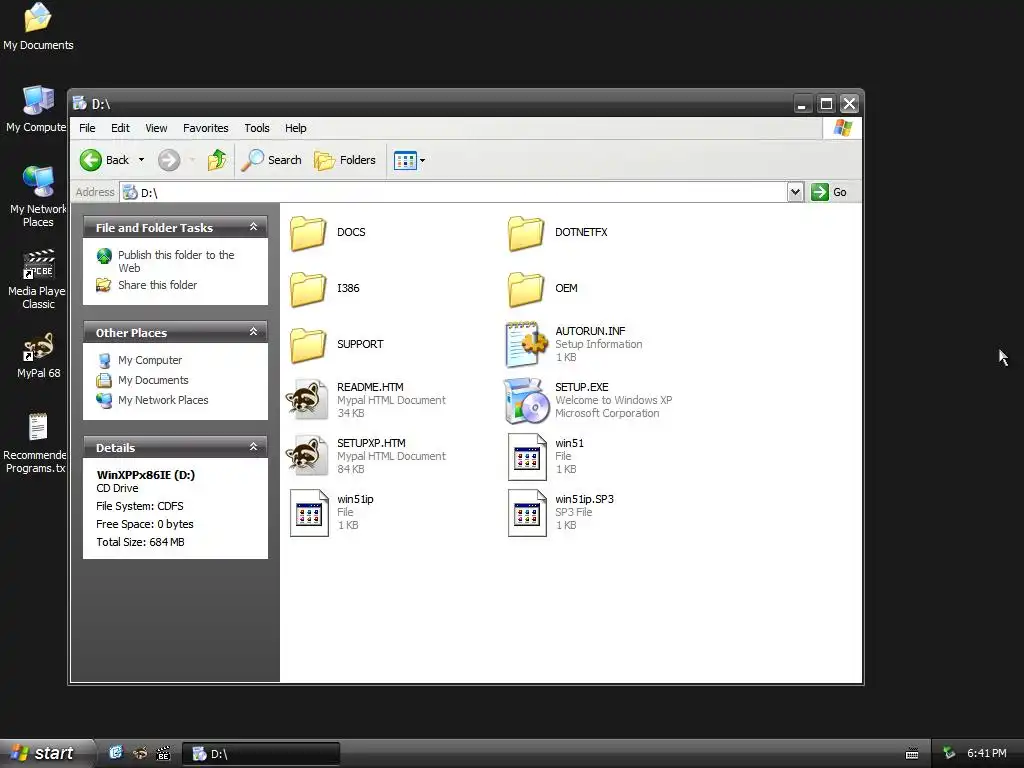Select Recommended Programs.txt desktop file
Image resolution: width=1024 pixels, height=768 pixels.
[36, 443]
